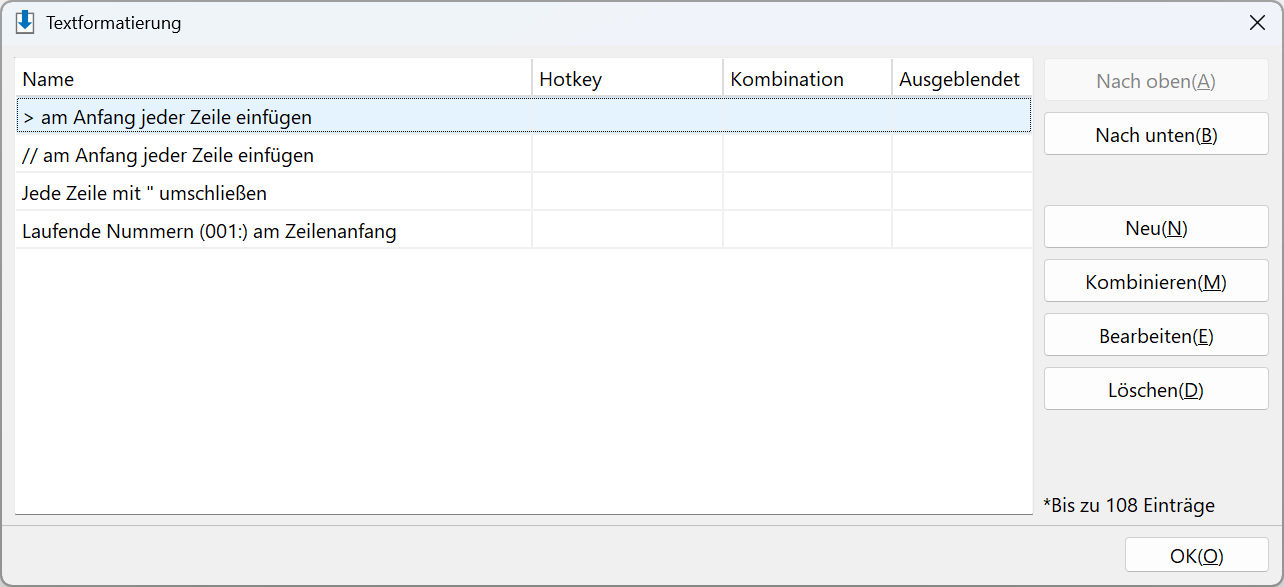Select row '> am Anfang jeder Zeile einfügen'
The image size is (1284, 587).
tap(524, 117)
